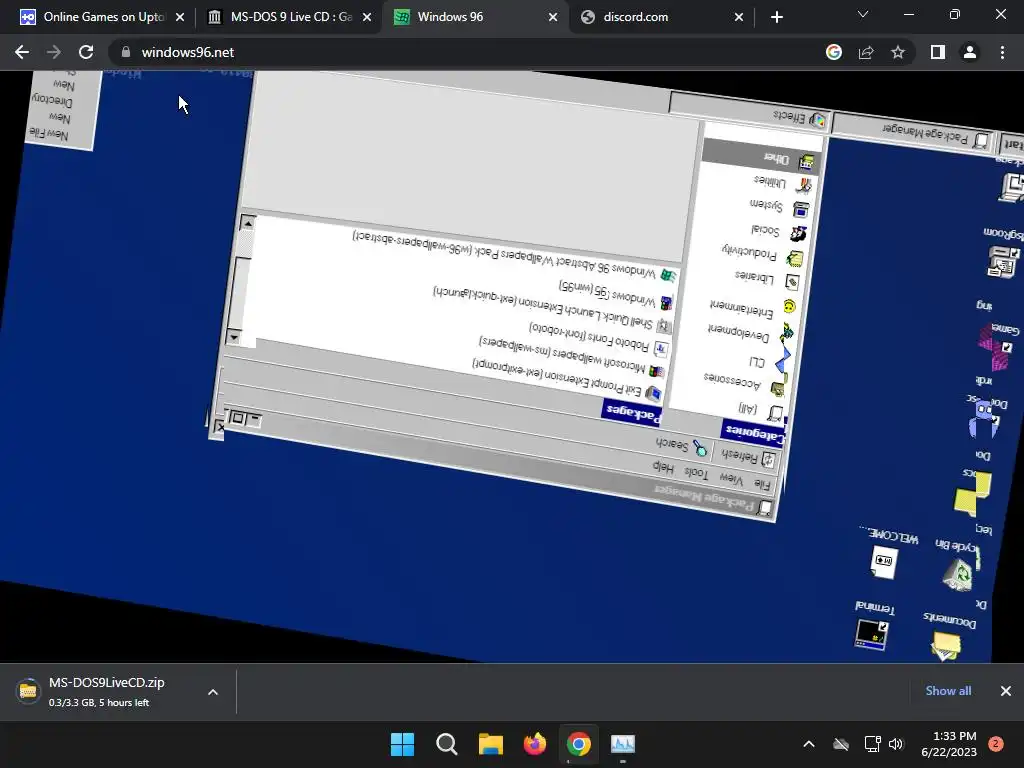1024x768 pixels.
Task: Open a new browser tab
Action: 776,17
